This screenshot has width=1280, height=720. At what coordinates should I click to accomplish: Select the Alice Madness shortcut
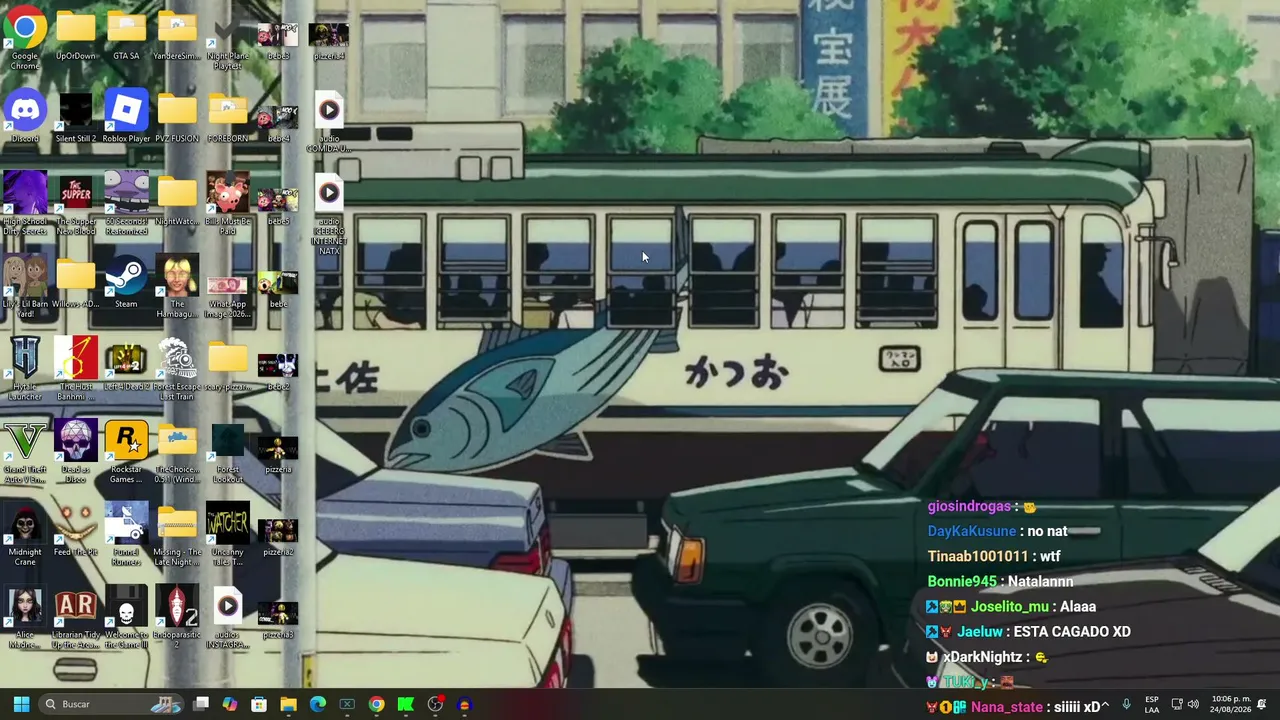(x=25, y=618)
